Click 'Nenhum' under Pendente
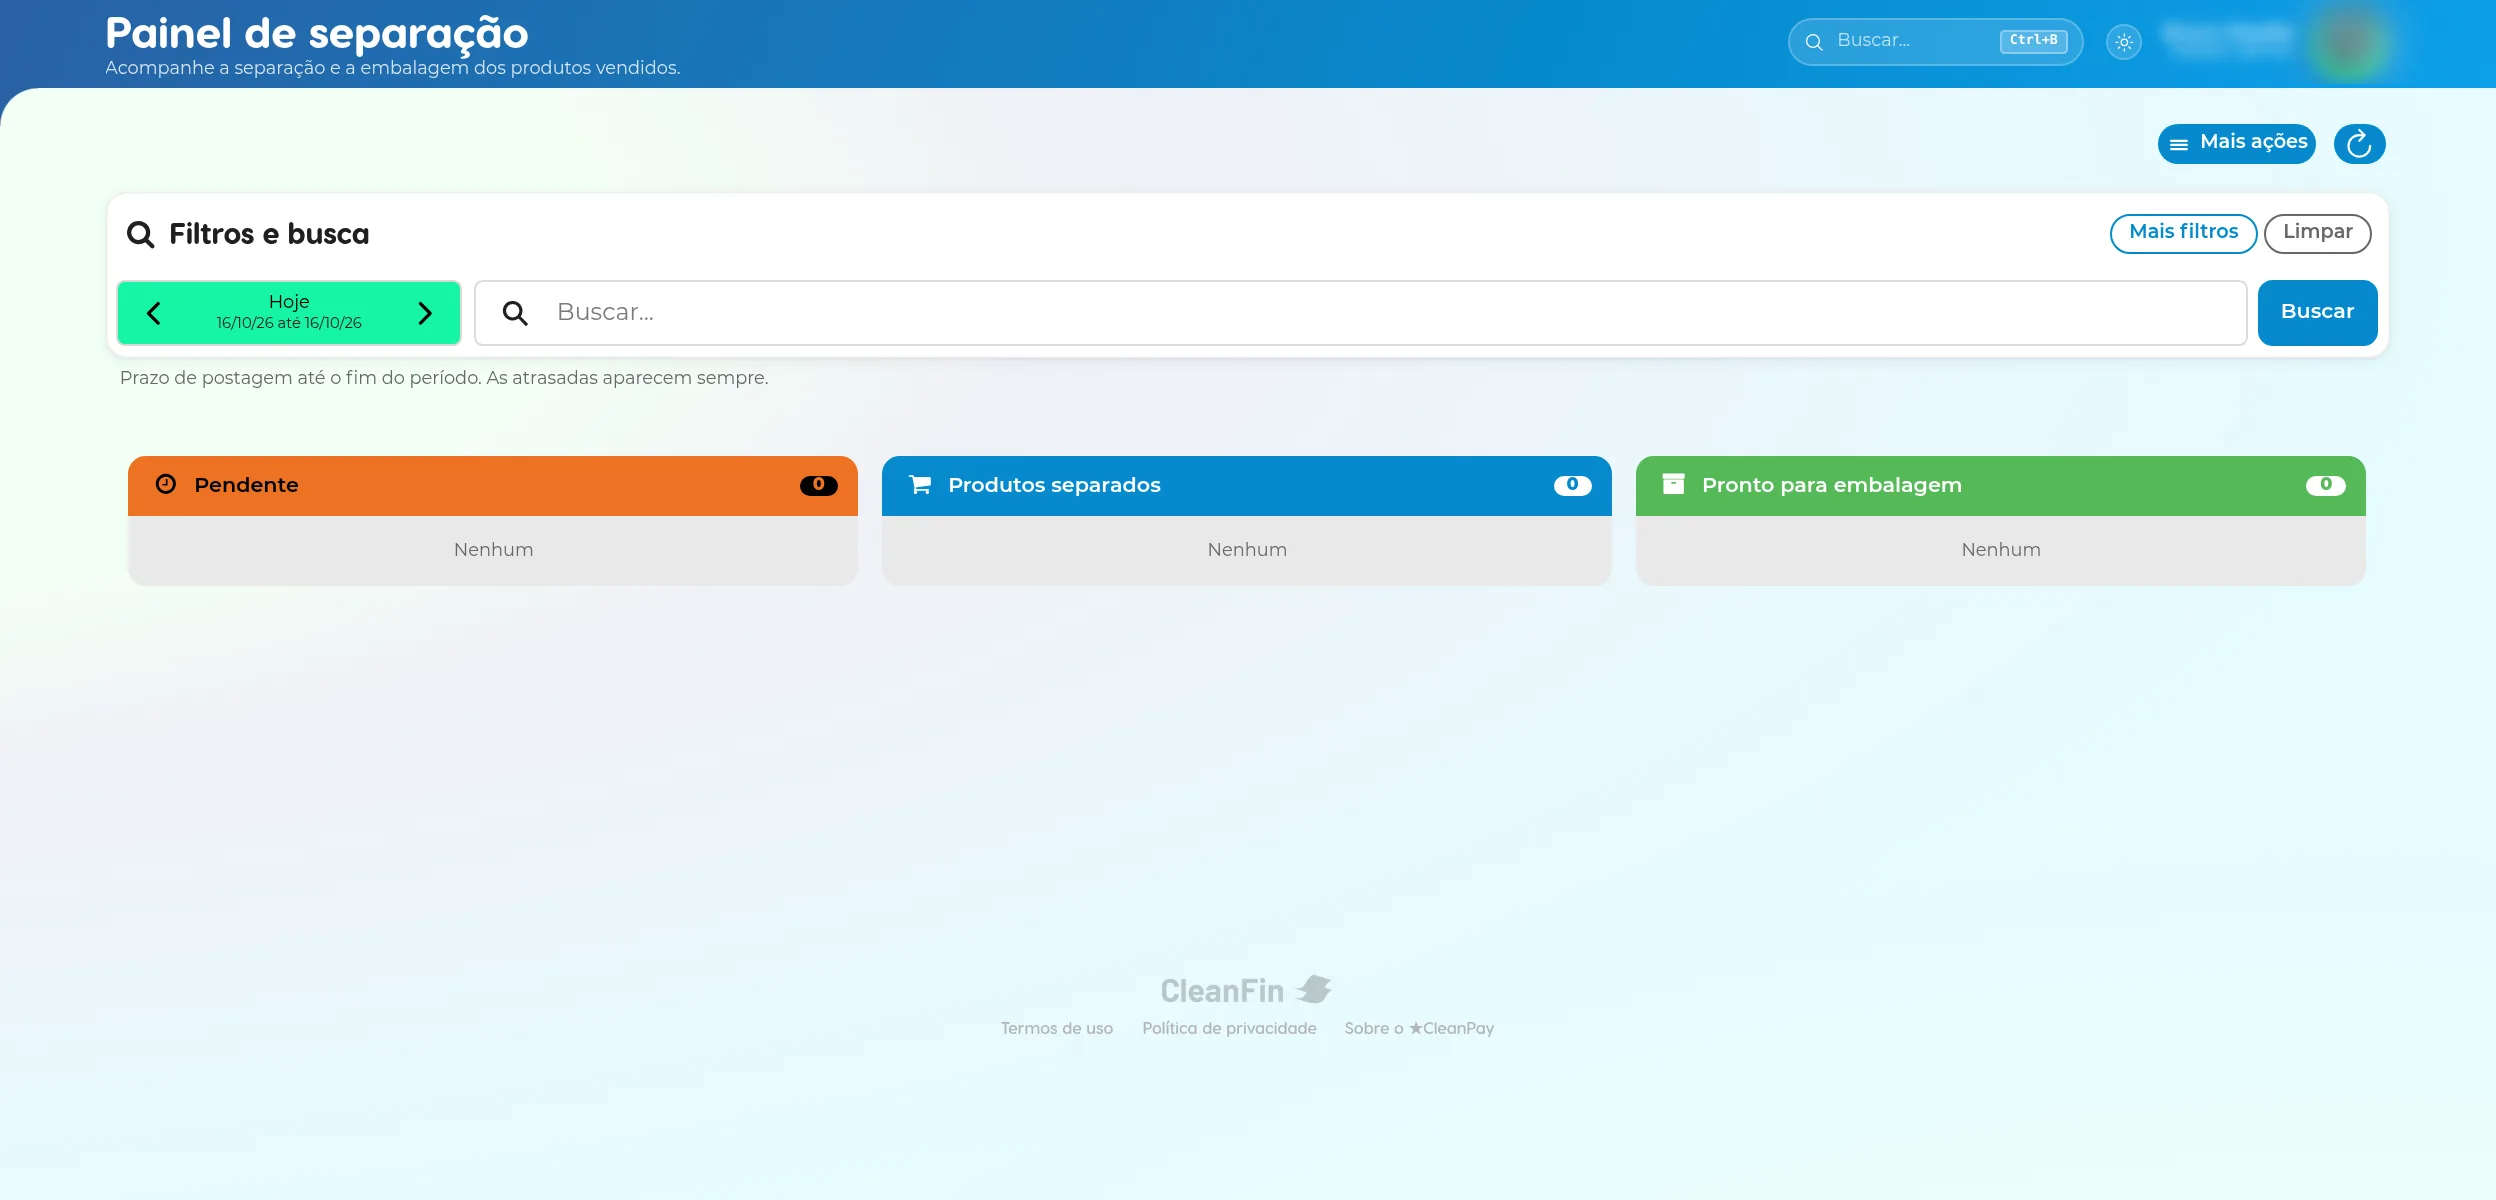The image size is (2496, 1200). click(x=493, y=550)
